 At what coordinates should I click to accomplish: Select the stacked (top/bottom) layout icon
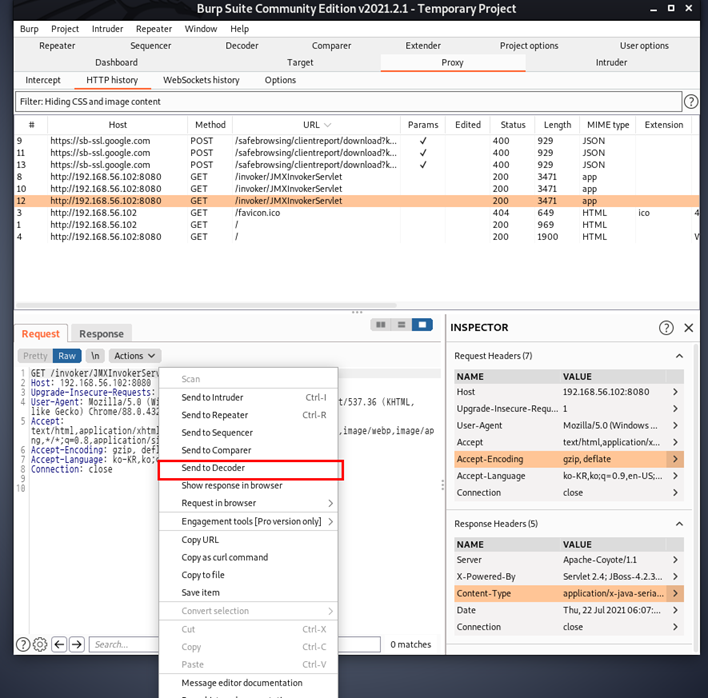401,325
